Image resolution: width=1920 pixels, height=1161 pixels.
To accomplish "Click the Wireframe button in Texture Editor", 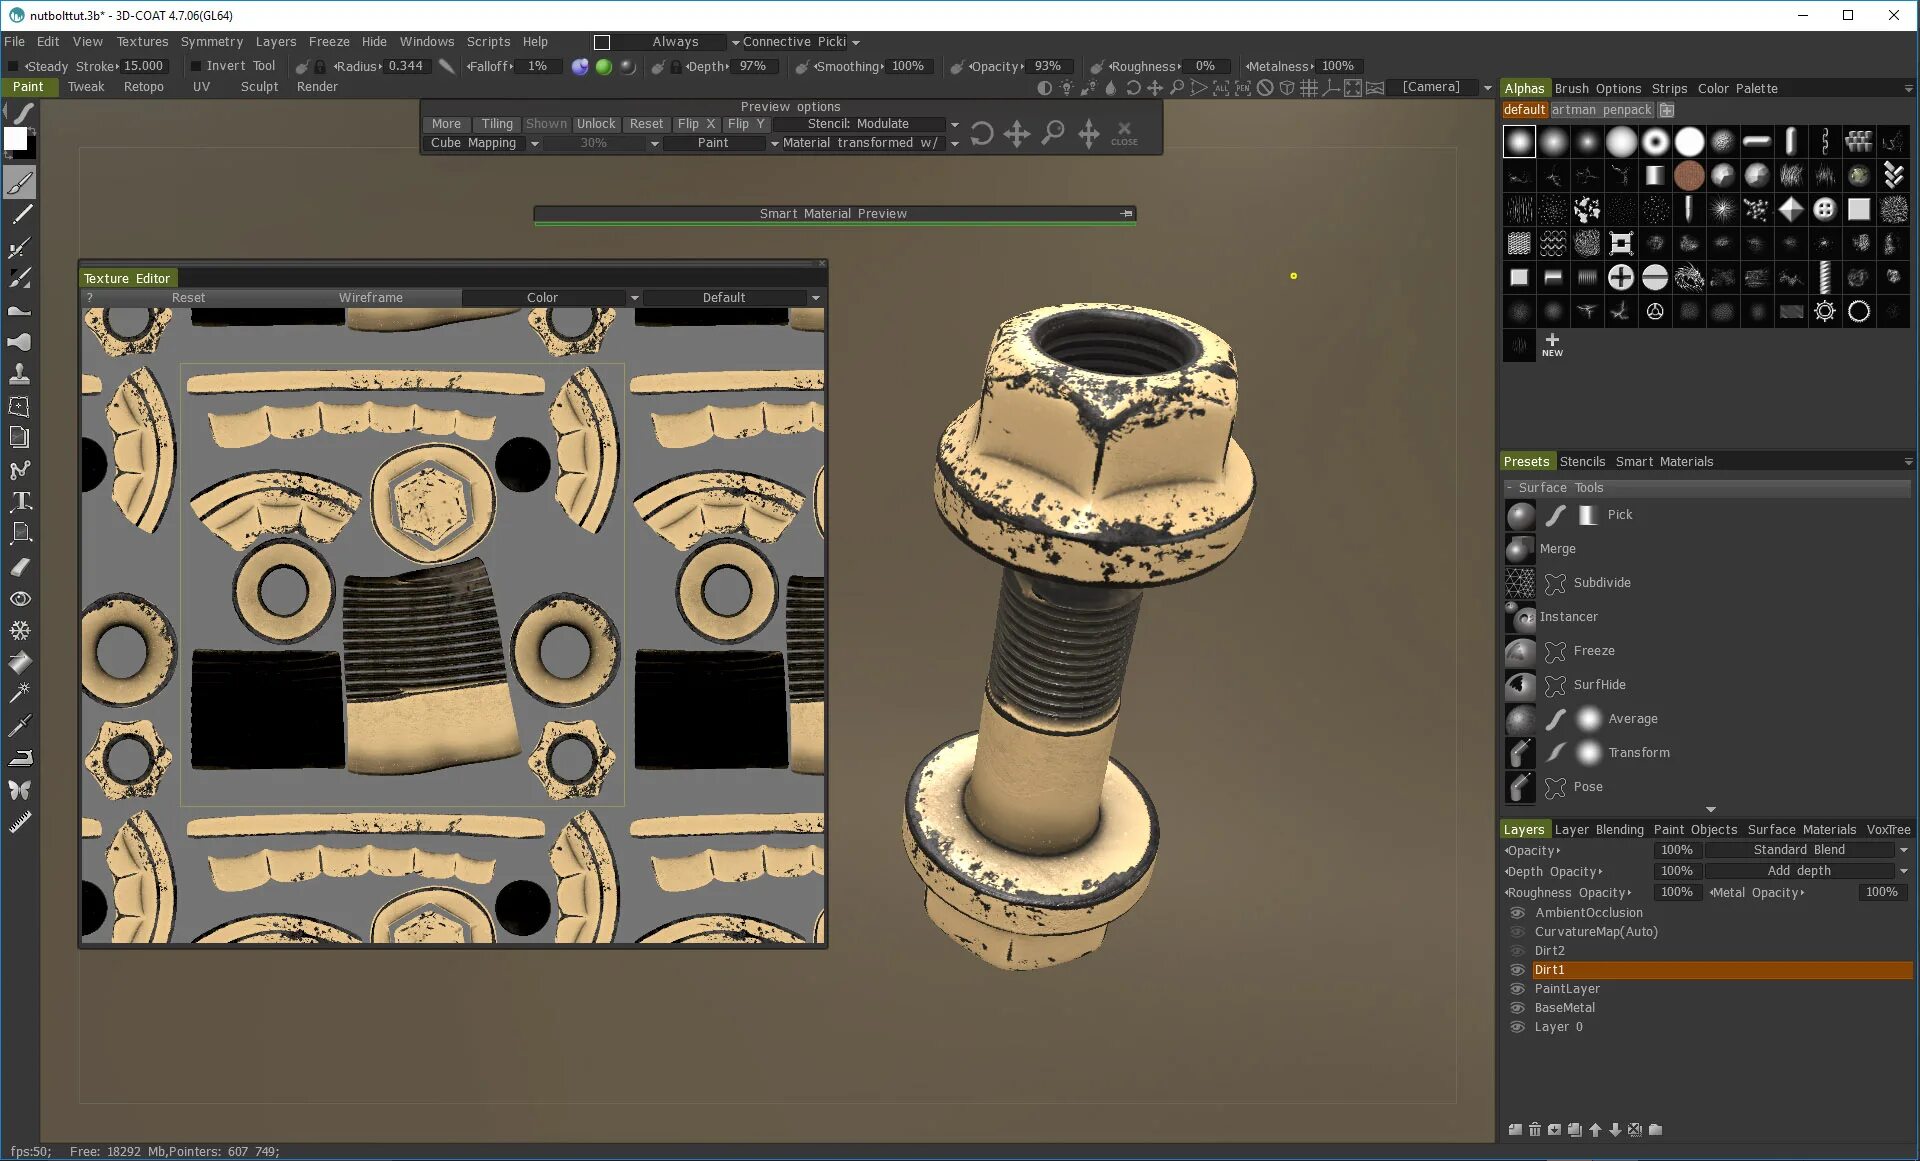I will [x=370, y=298].
